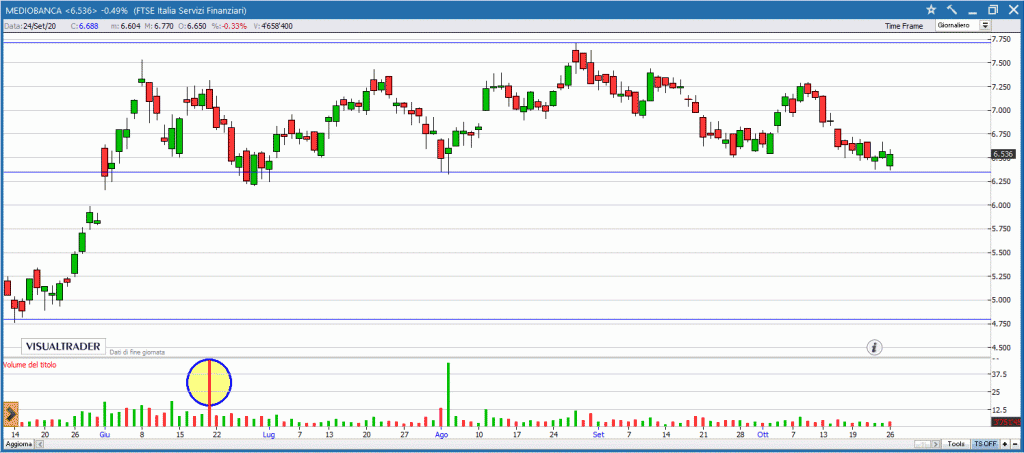Click the 'Set' month label on time axis

pyautogui.click(x=598, y=434)
